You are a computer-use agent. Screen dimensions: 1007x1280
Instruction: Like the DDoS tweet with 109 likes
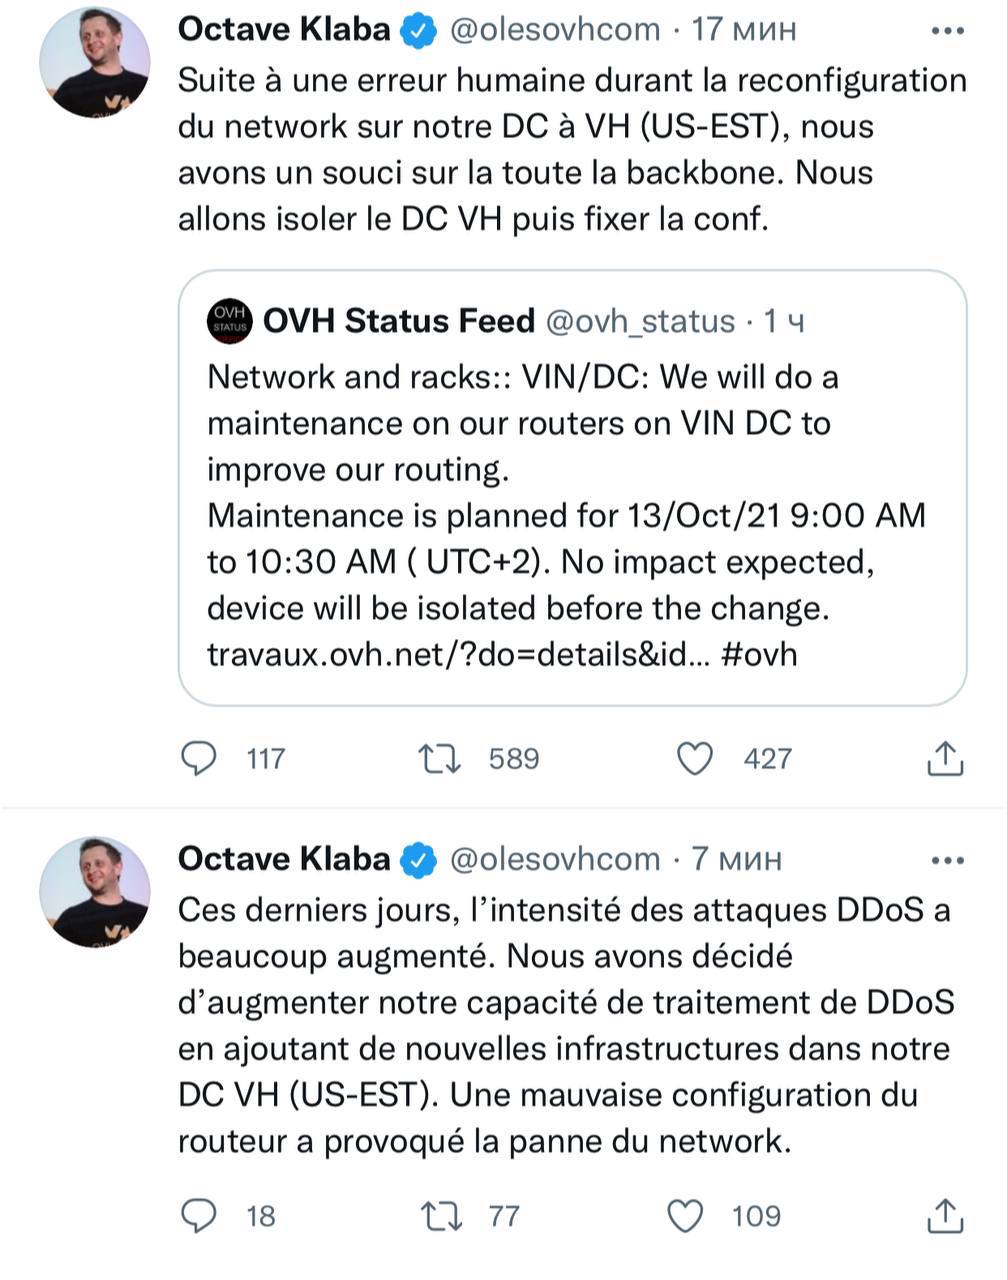[685, 1216]
